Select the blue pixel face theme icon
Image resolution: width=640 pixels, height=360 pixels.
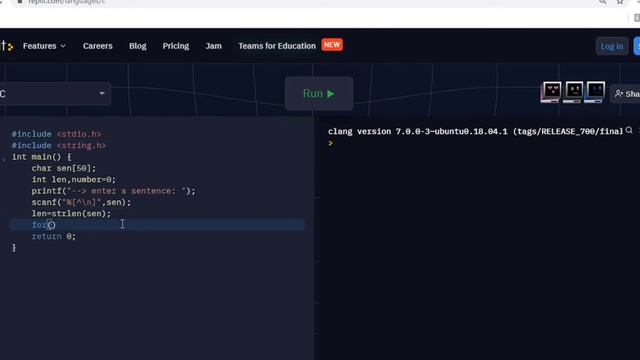(x=595, y=92)
